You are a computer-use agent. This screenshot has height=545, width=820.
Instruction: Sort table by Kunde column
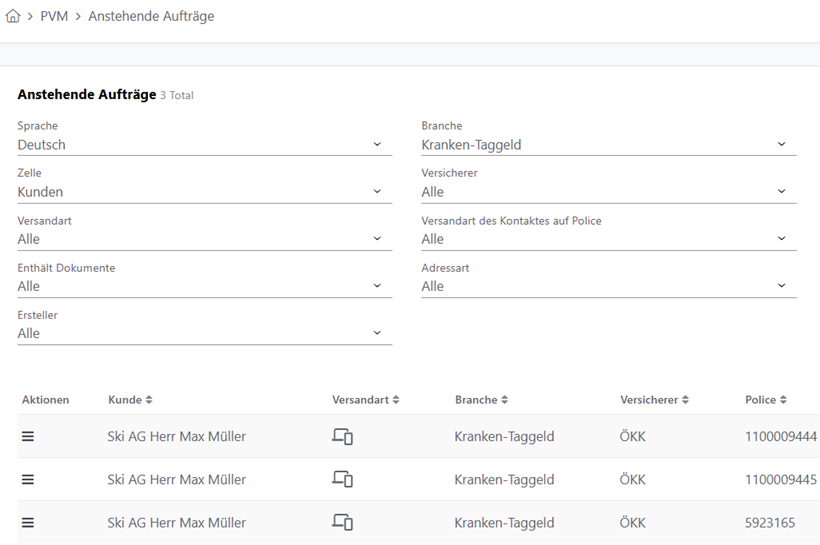[130, 400]
